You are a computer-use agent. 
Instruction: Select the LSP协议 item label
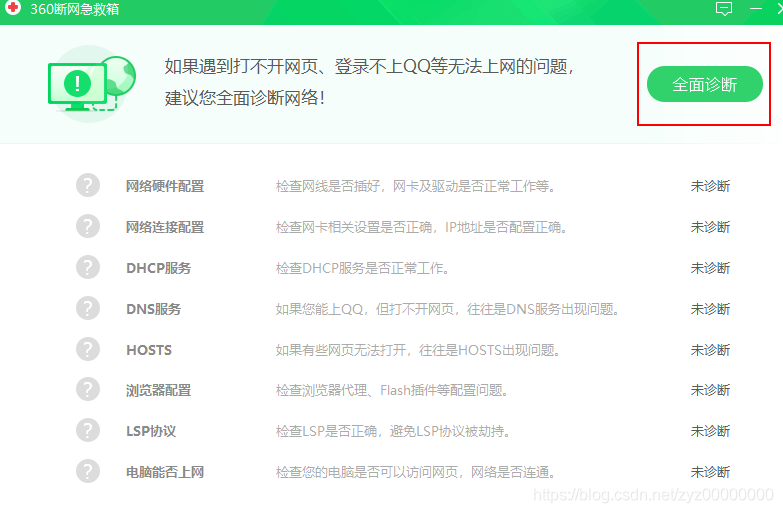[151, 431]
